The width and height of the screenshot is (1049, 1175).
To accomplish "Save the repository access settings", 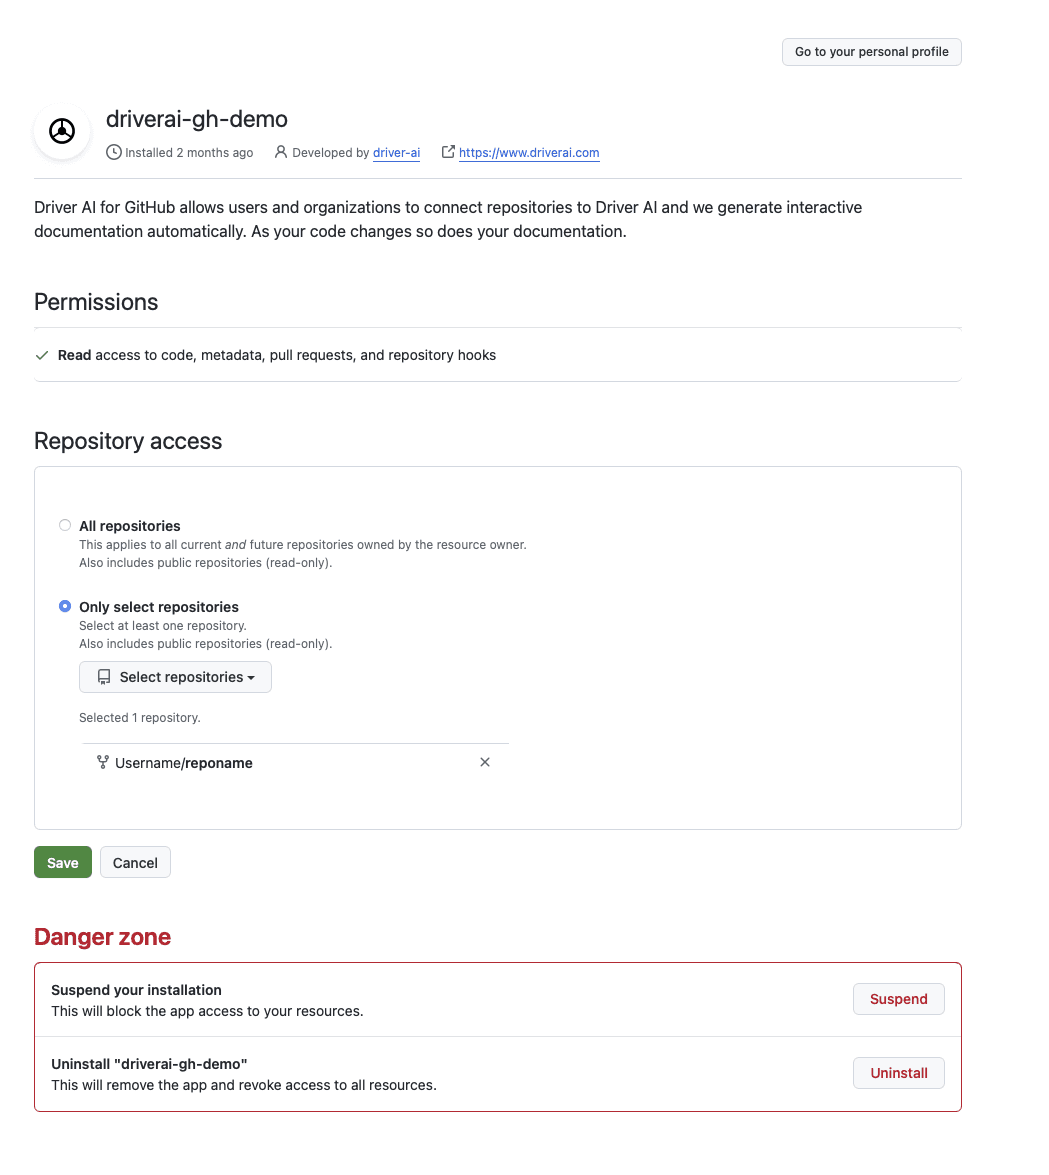I will pyautogui.click(x=63, y=863).
